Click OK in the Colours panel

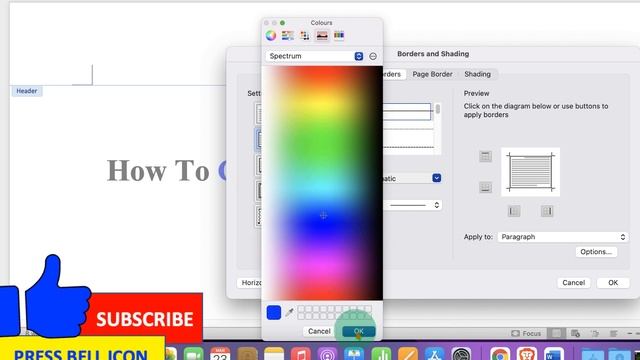point(359,331)
